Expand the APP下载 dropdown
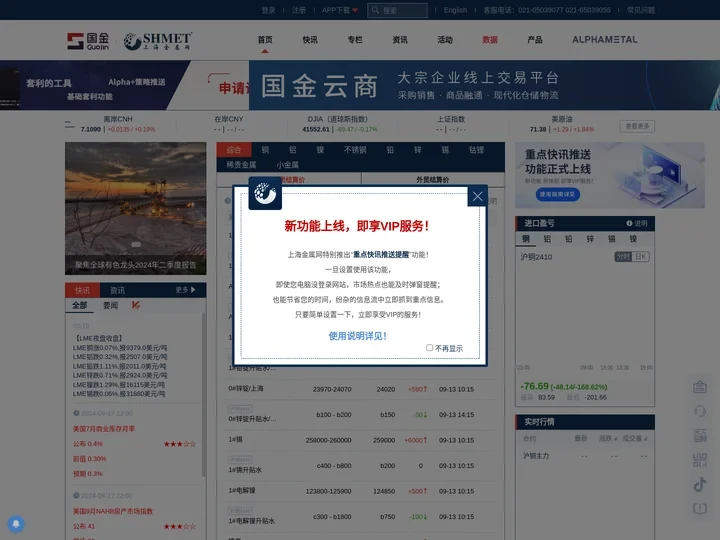This screenshot has width=720, height=540. coord(340,10)
